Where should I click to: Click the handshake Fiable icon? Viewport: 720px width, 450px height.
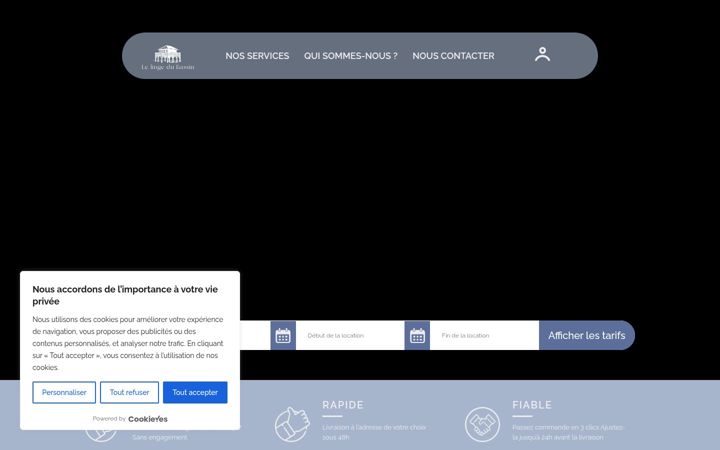pos(482,424)
